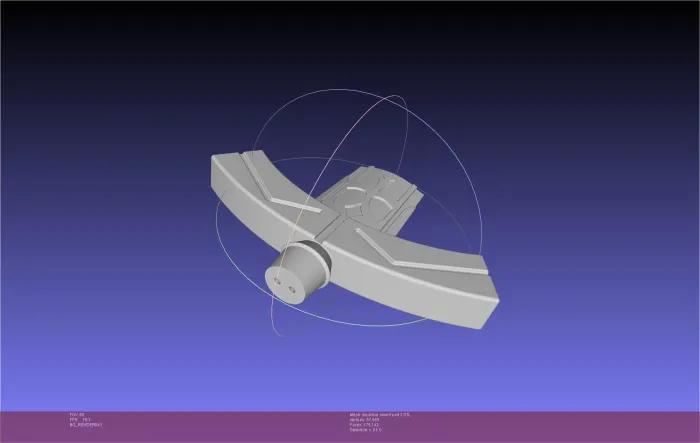
Task: Click the Faces count line
Action: 364,425
